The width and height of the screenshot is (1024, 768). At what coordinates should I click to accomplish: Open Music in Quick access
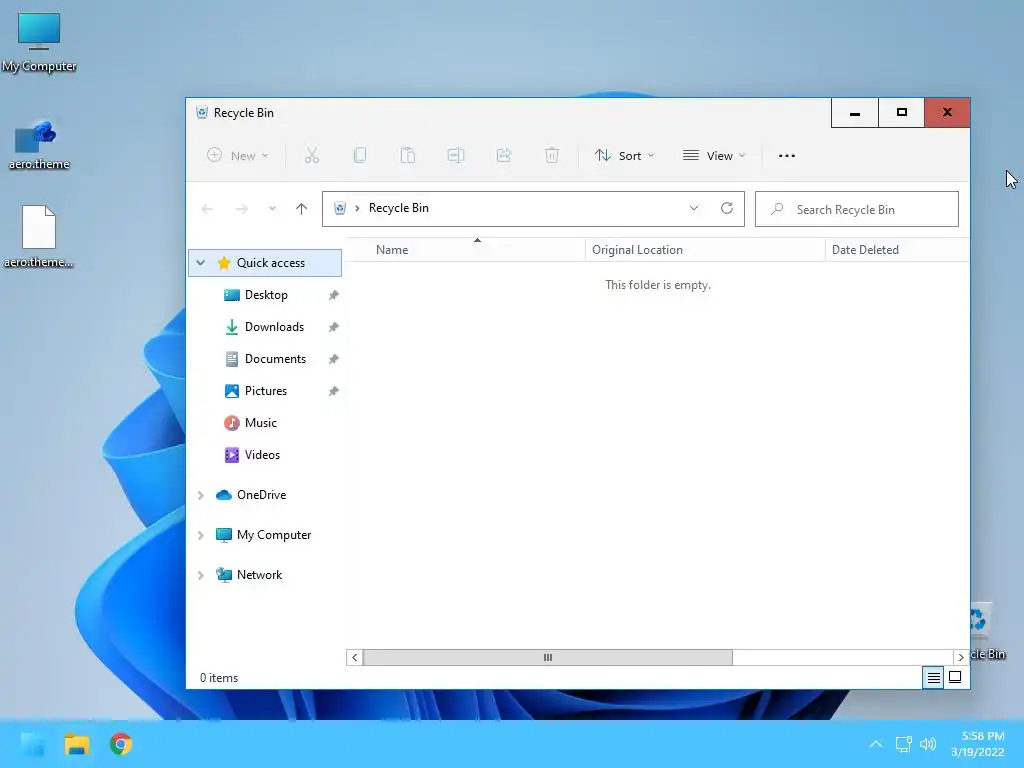pyautogui.click(x=261, y=423)
